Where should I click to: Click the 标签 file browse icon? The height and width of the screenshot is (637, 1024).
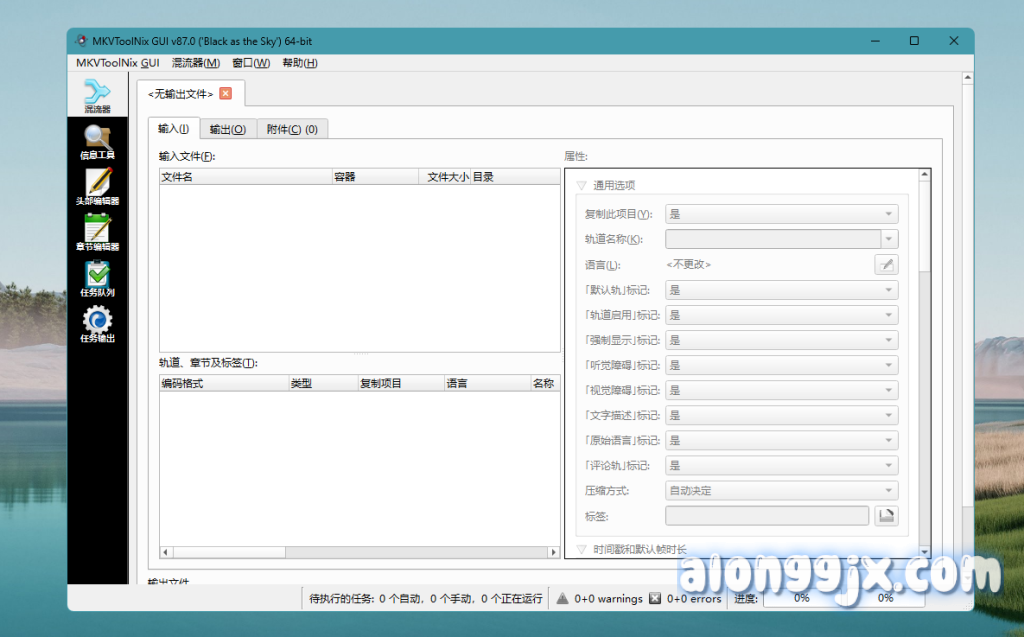[886, 516]
